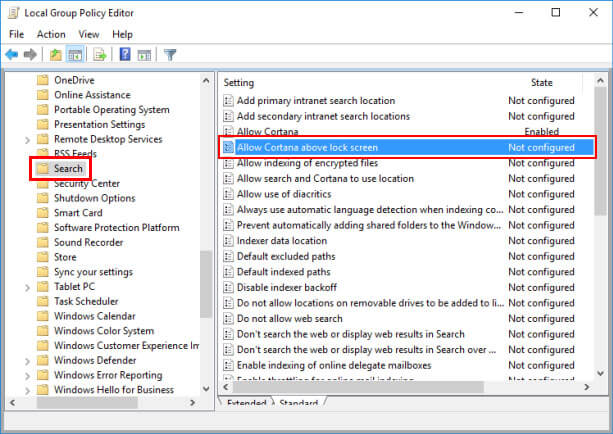
Task: Select Allow Cortana above lock screen setting
Action: click(x=307, y=147)
